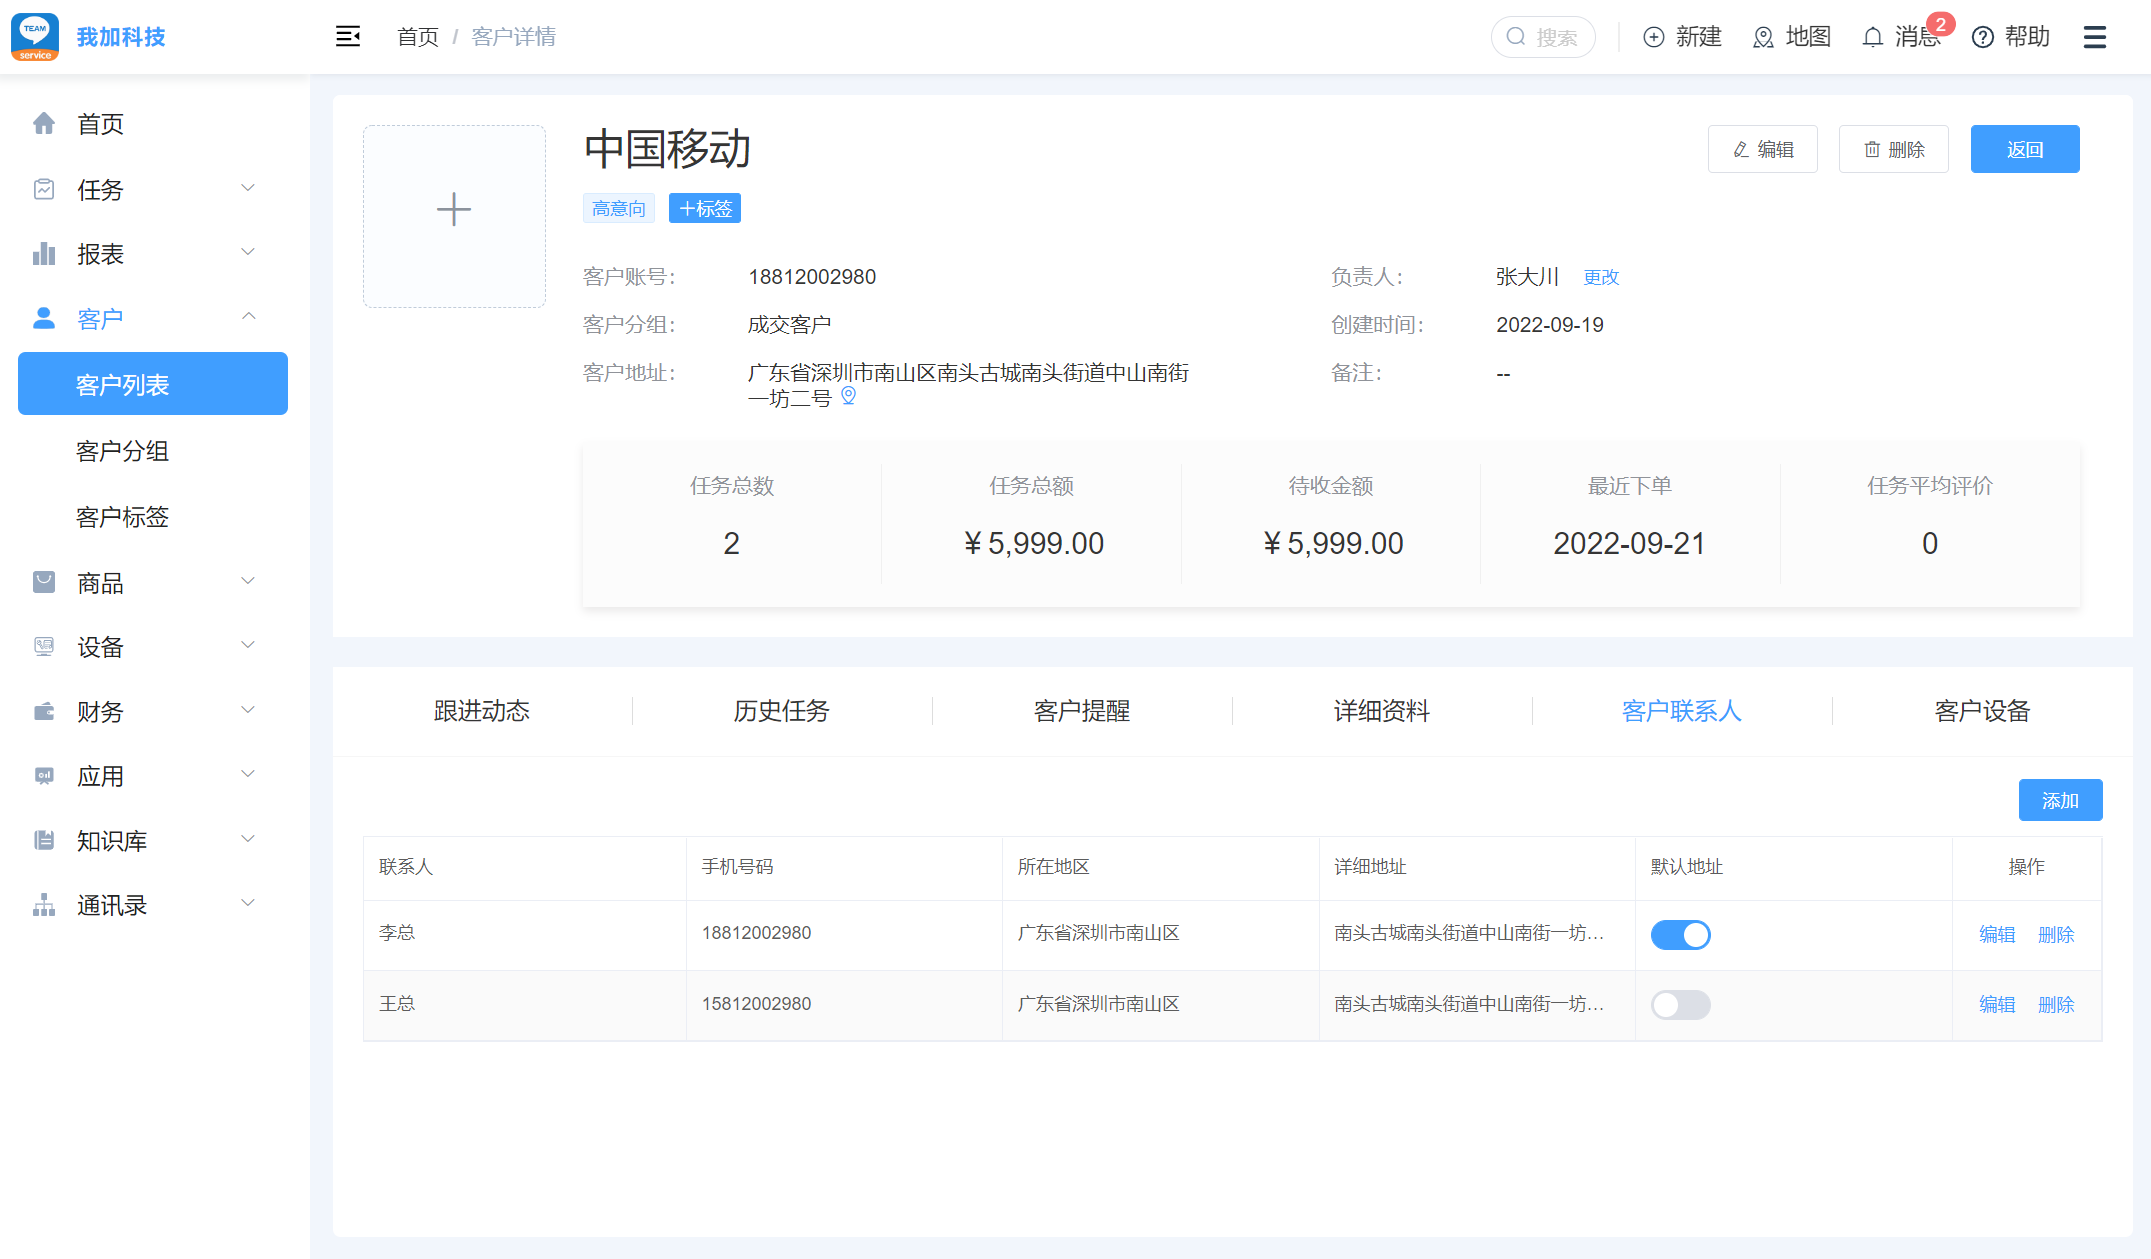
Task: Click the blue 返回 button
Action: 2024,149
